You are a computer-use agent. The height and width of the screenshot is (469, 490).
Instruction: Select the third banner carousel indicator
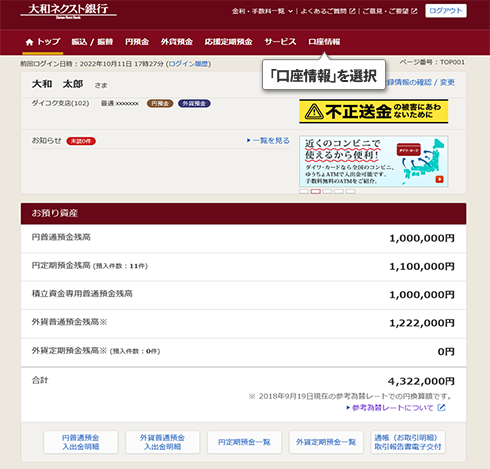327,191
